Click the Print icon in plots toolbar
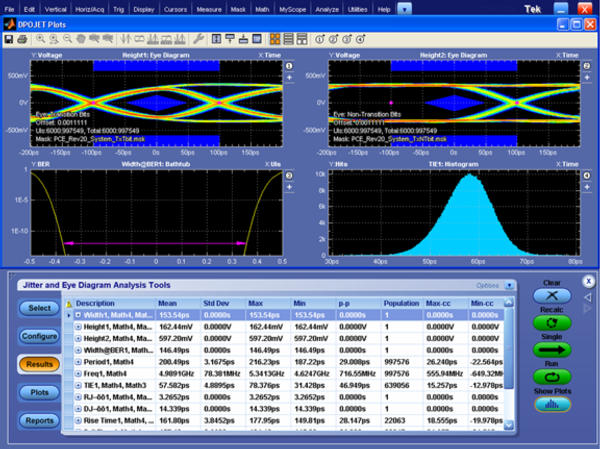Viewport: 600px width, 449px height. [x=21, y=39]
